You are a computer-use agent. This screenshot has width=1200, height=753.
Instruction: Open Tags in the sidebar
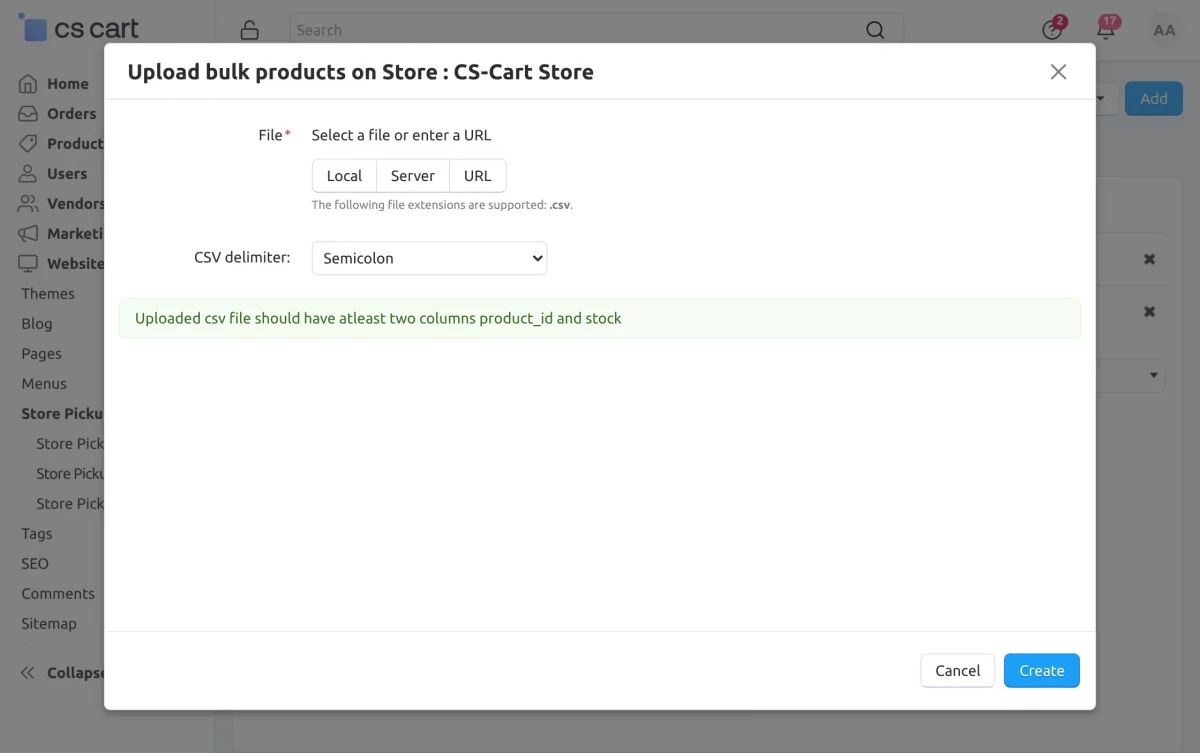click(x=37, y=534)
